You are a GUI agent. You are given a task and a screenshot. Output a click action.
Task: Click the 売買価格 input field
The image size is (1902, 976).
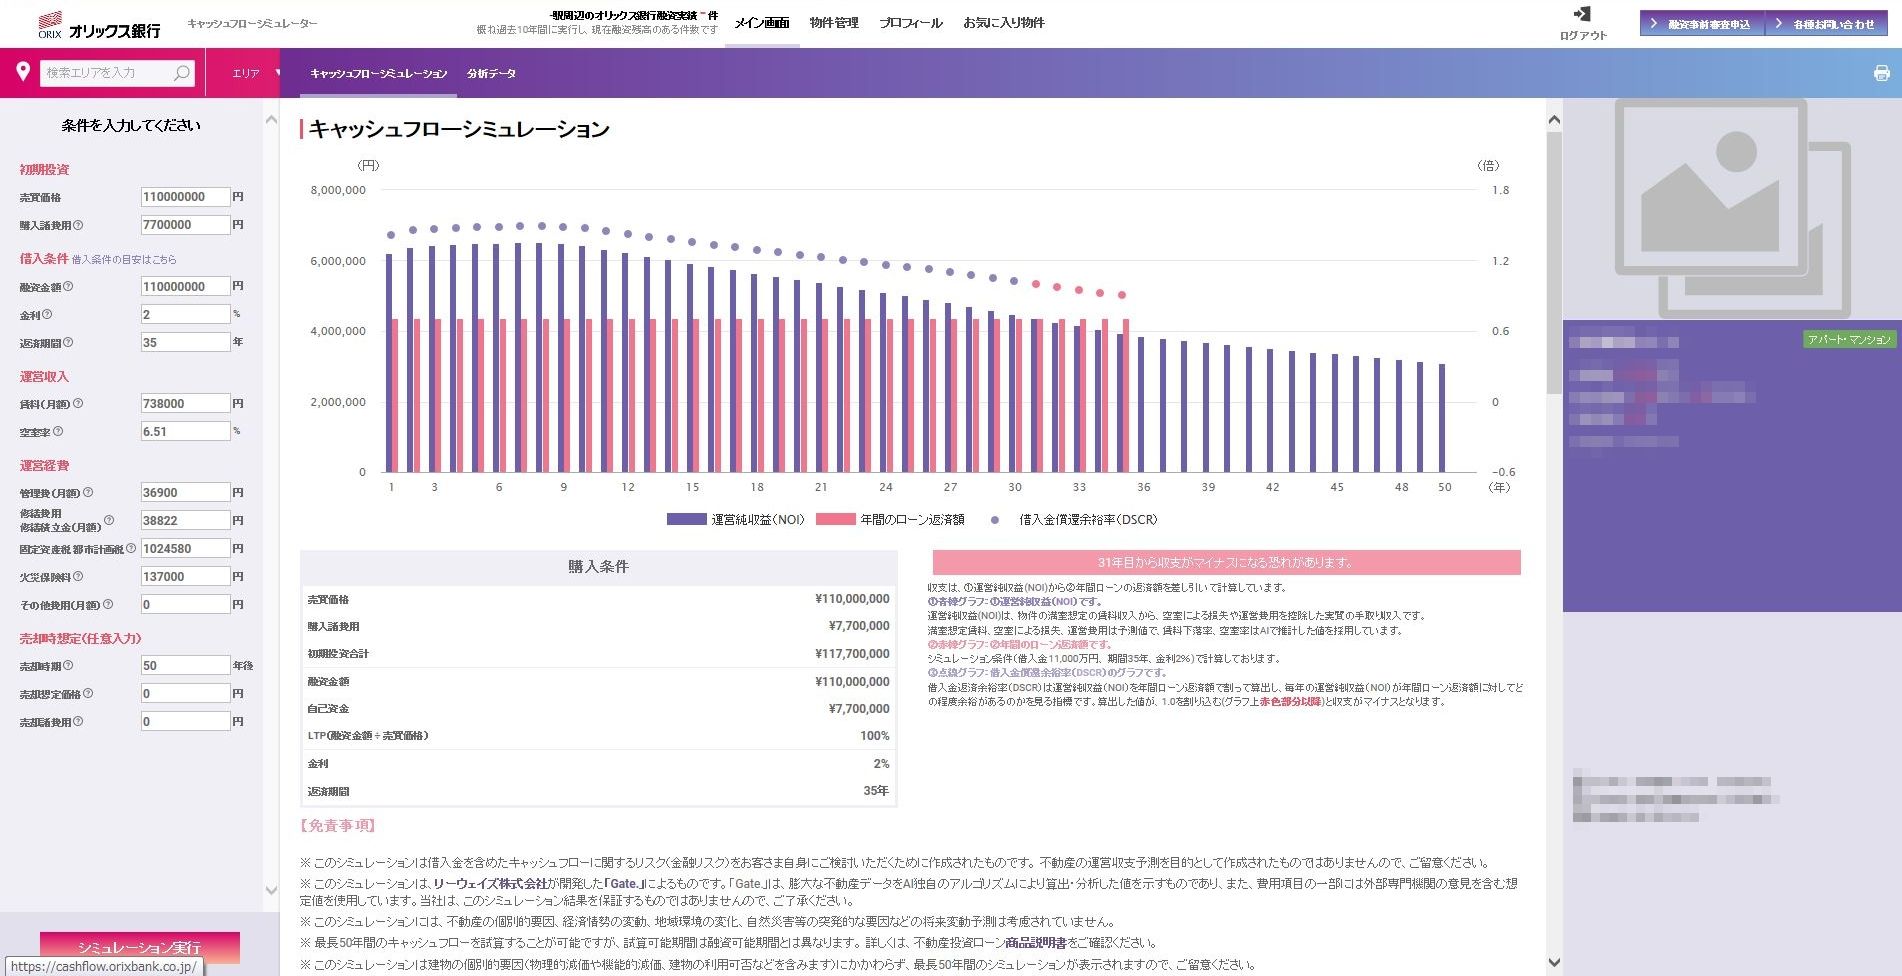coord(185,197)
